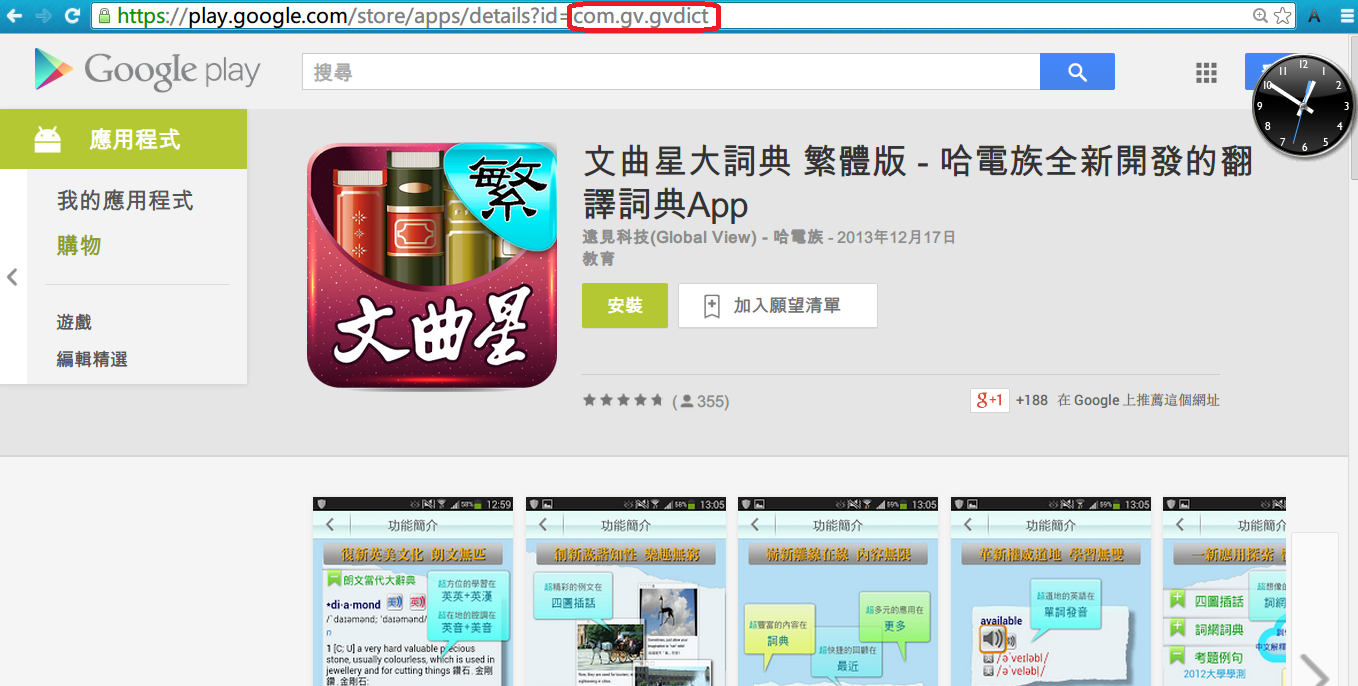Open the 應用程式 category header
Screen dimensions: 1358x686
coord(123,139)
